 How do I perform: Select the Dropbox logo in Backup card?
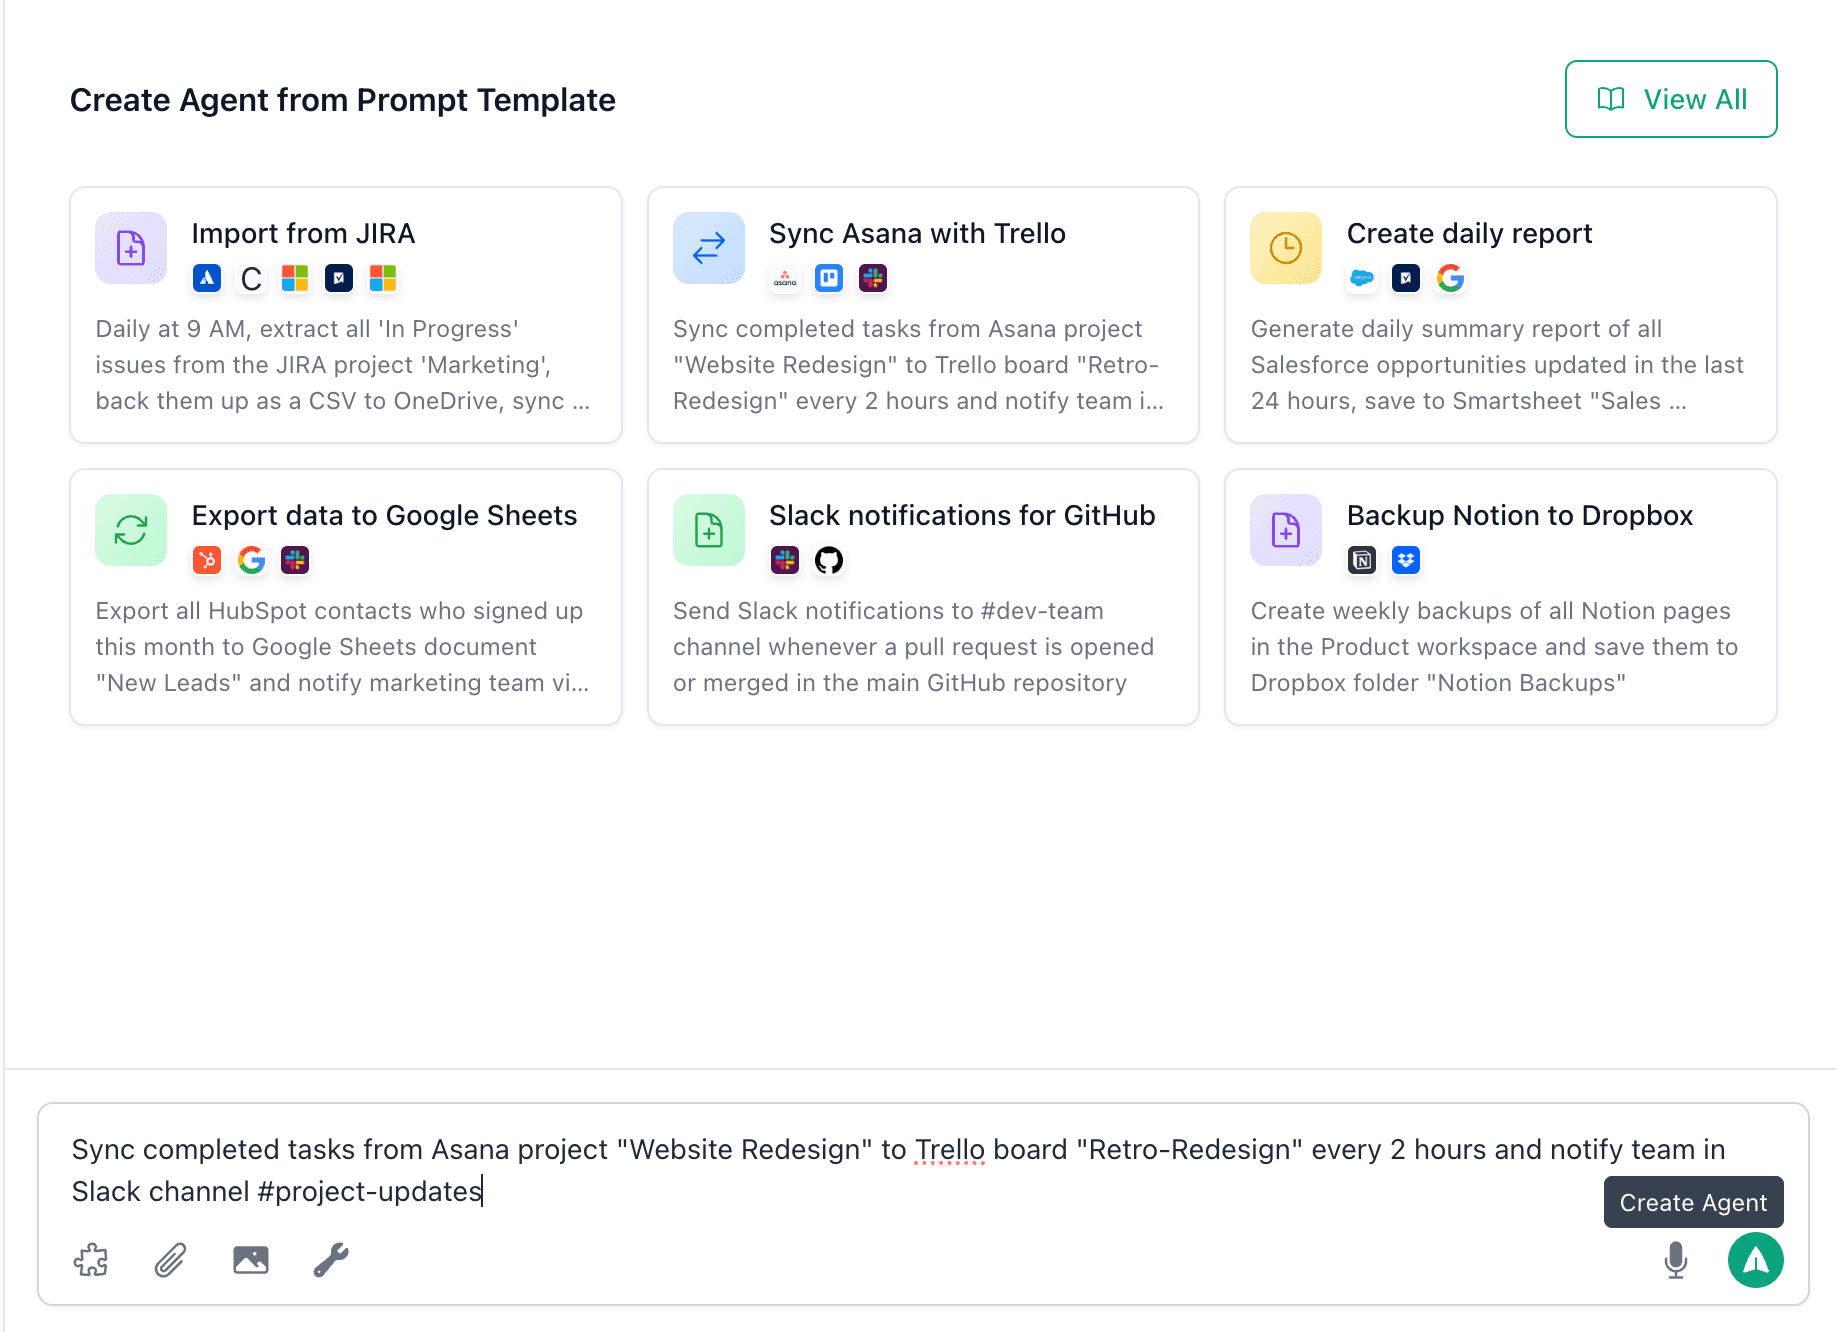[1406, 560]
